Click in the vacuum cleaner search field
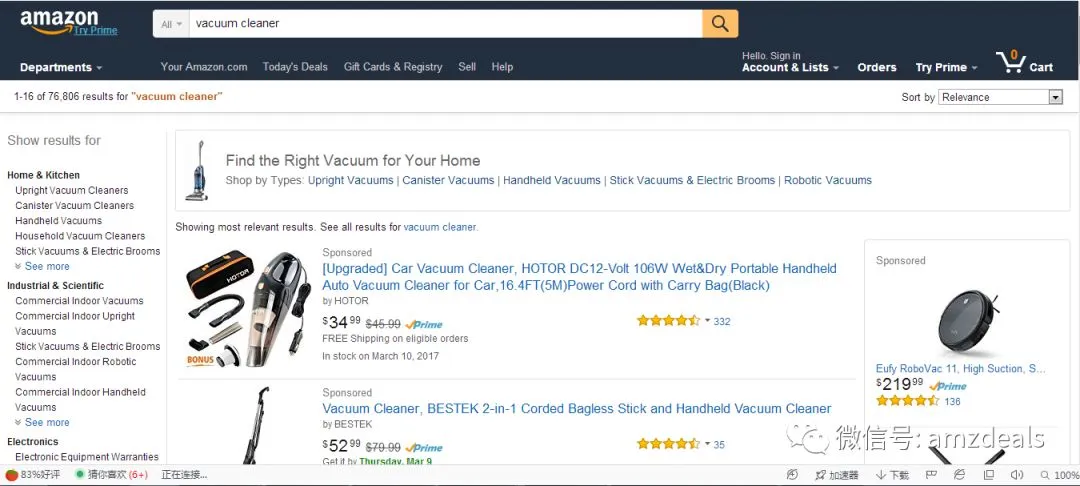1080x486 pixels. [x=446, y=23]
